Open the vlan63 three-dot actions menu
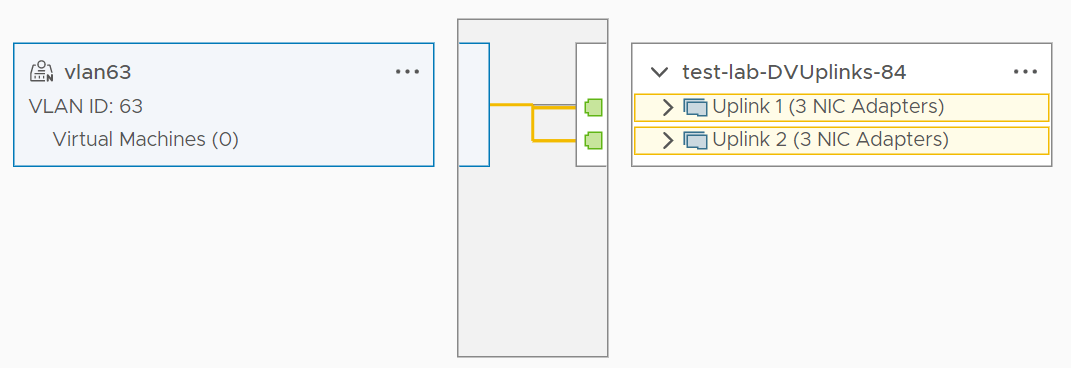 [407, 72]
